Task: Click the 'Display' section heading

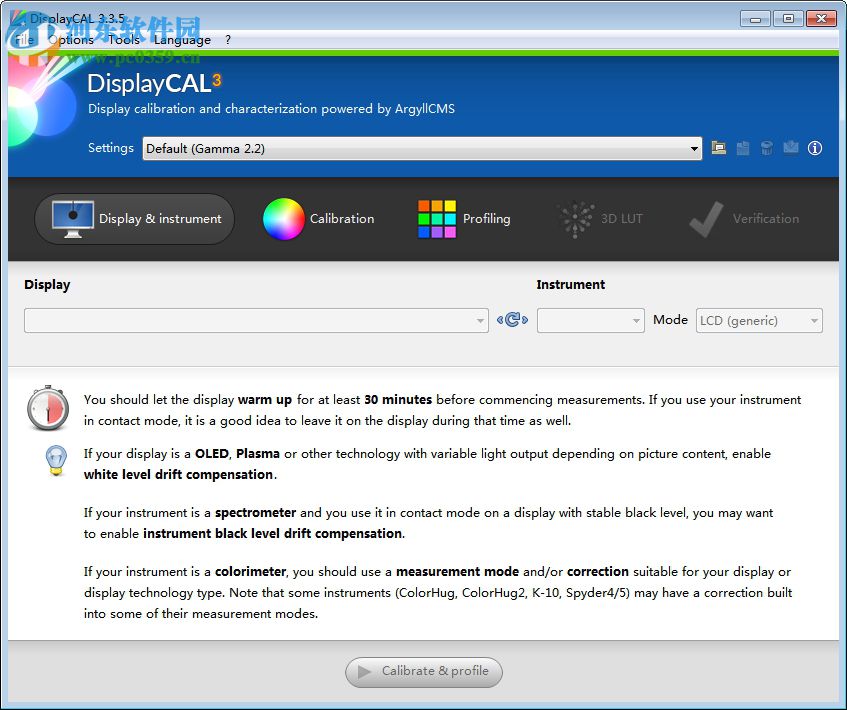Action: pyautogui.click(x=47, y=285)
